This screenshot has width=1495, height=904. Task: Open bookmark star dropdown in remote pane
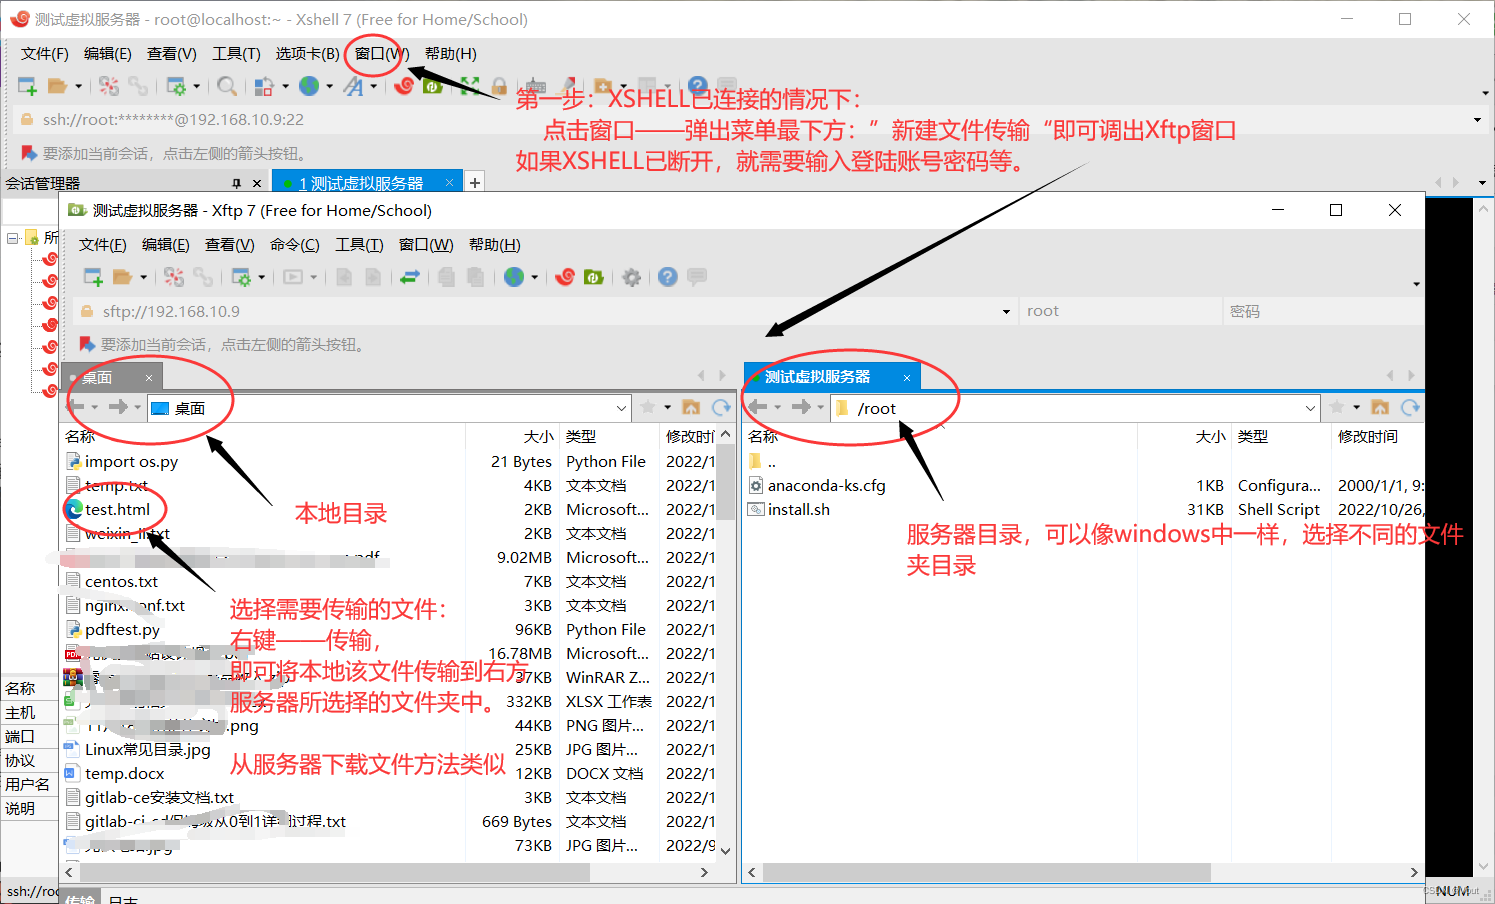pos(1357,407)
